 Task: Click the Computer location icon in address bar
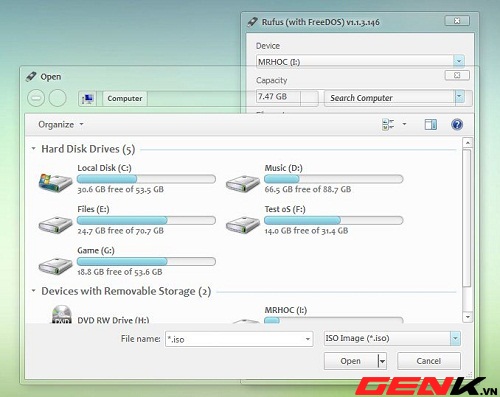[x=87, y=99]
